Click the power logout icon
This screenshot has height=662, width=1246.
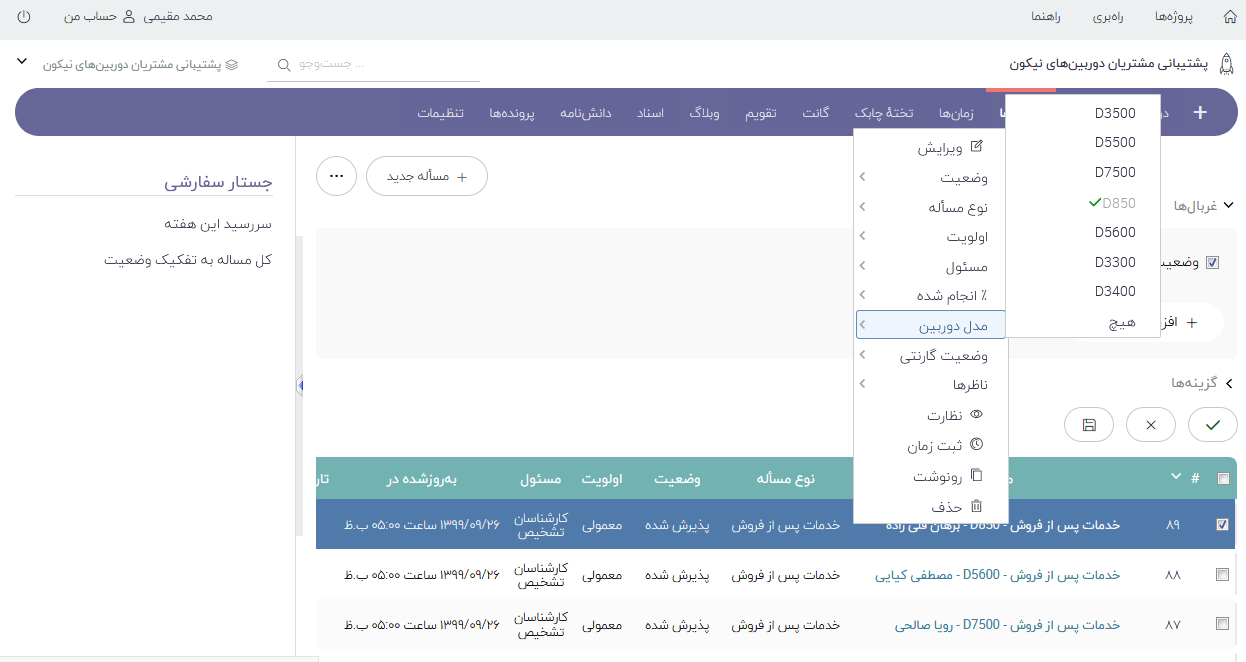pos(24,17)
